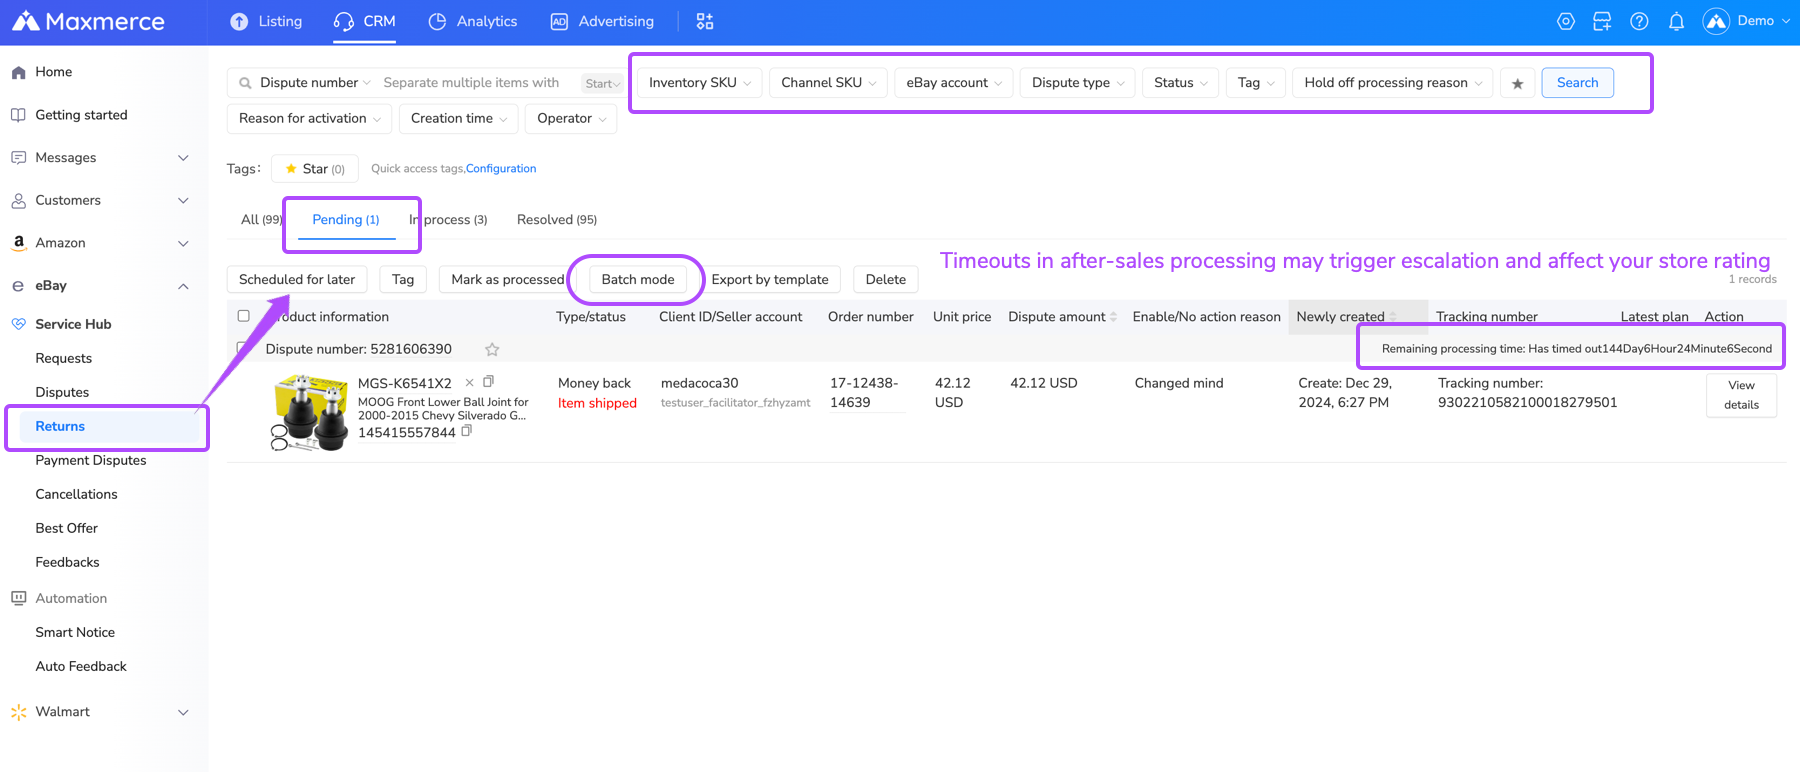Click Export by template button
Screen dimensions: 1800x772
(770, 280)
